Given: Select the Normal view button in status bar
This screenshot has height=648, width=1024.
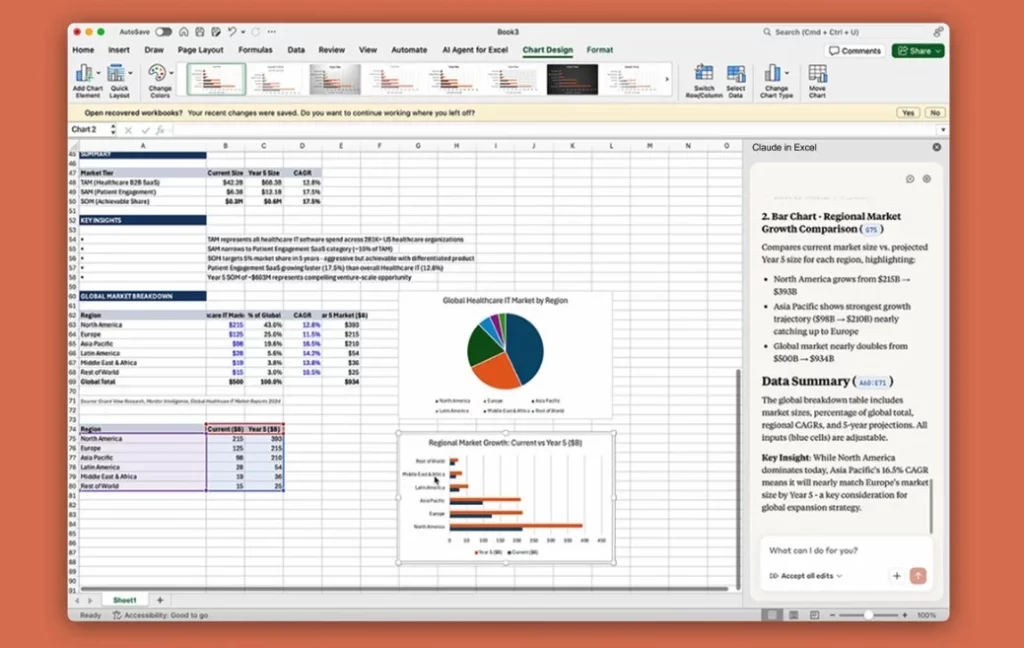Looking at the screenshot, I should click(770, 615).
